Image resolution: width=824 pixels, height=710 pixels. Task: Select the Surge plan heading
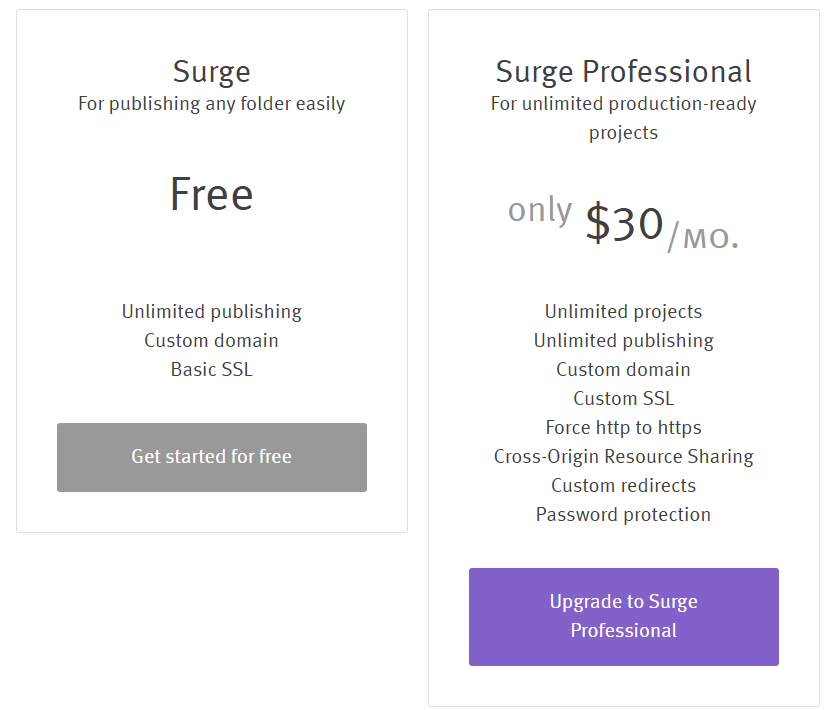(211, 72)
